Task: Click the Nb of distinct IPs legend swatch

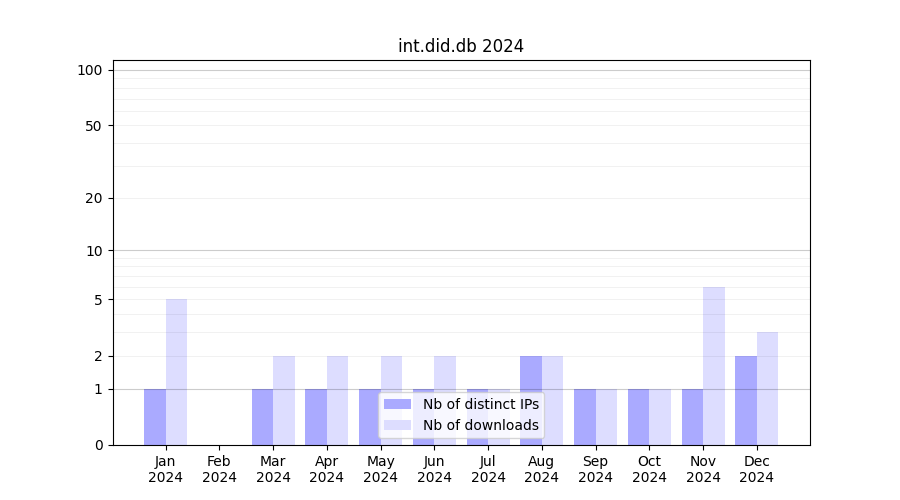Action: (397, 404)
